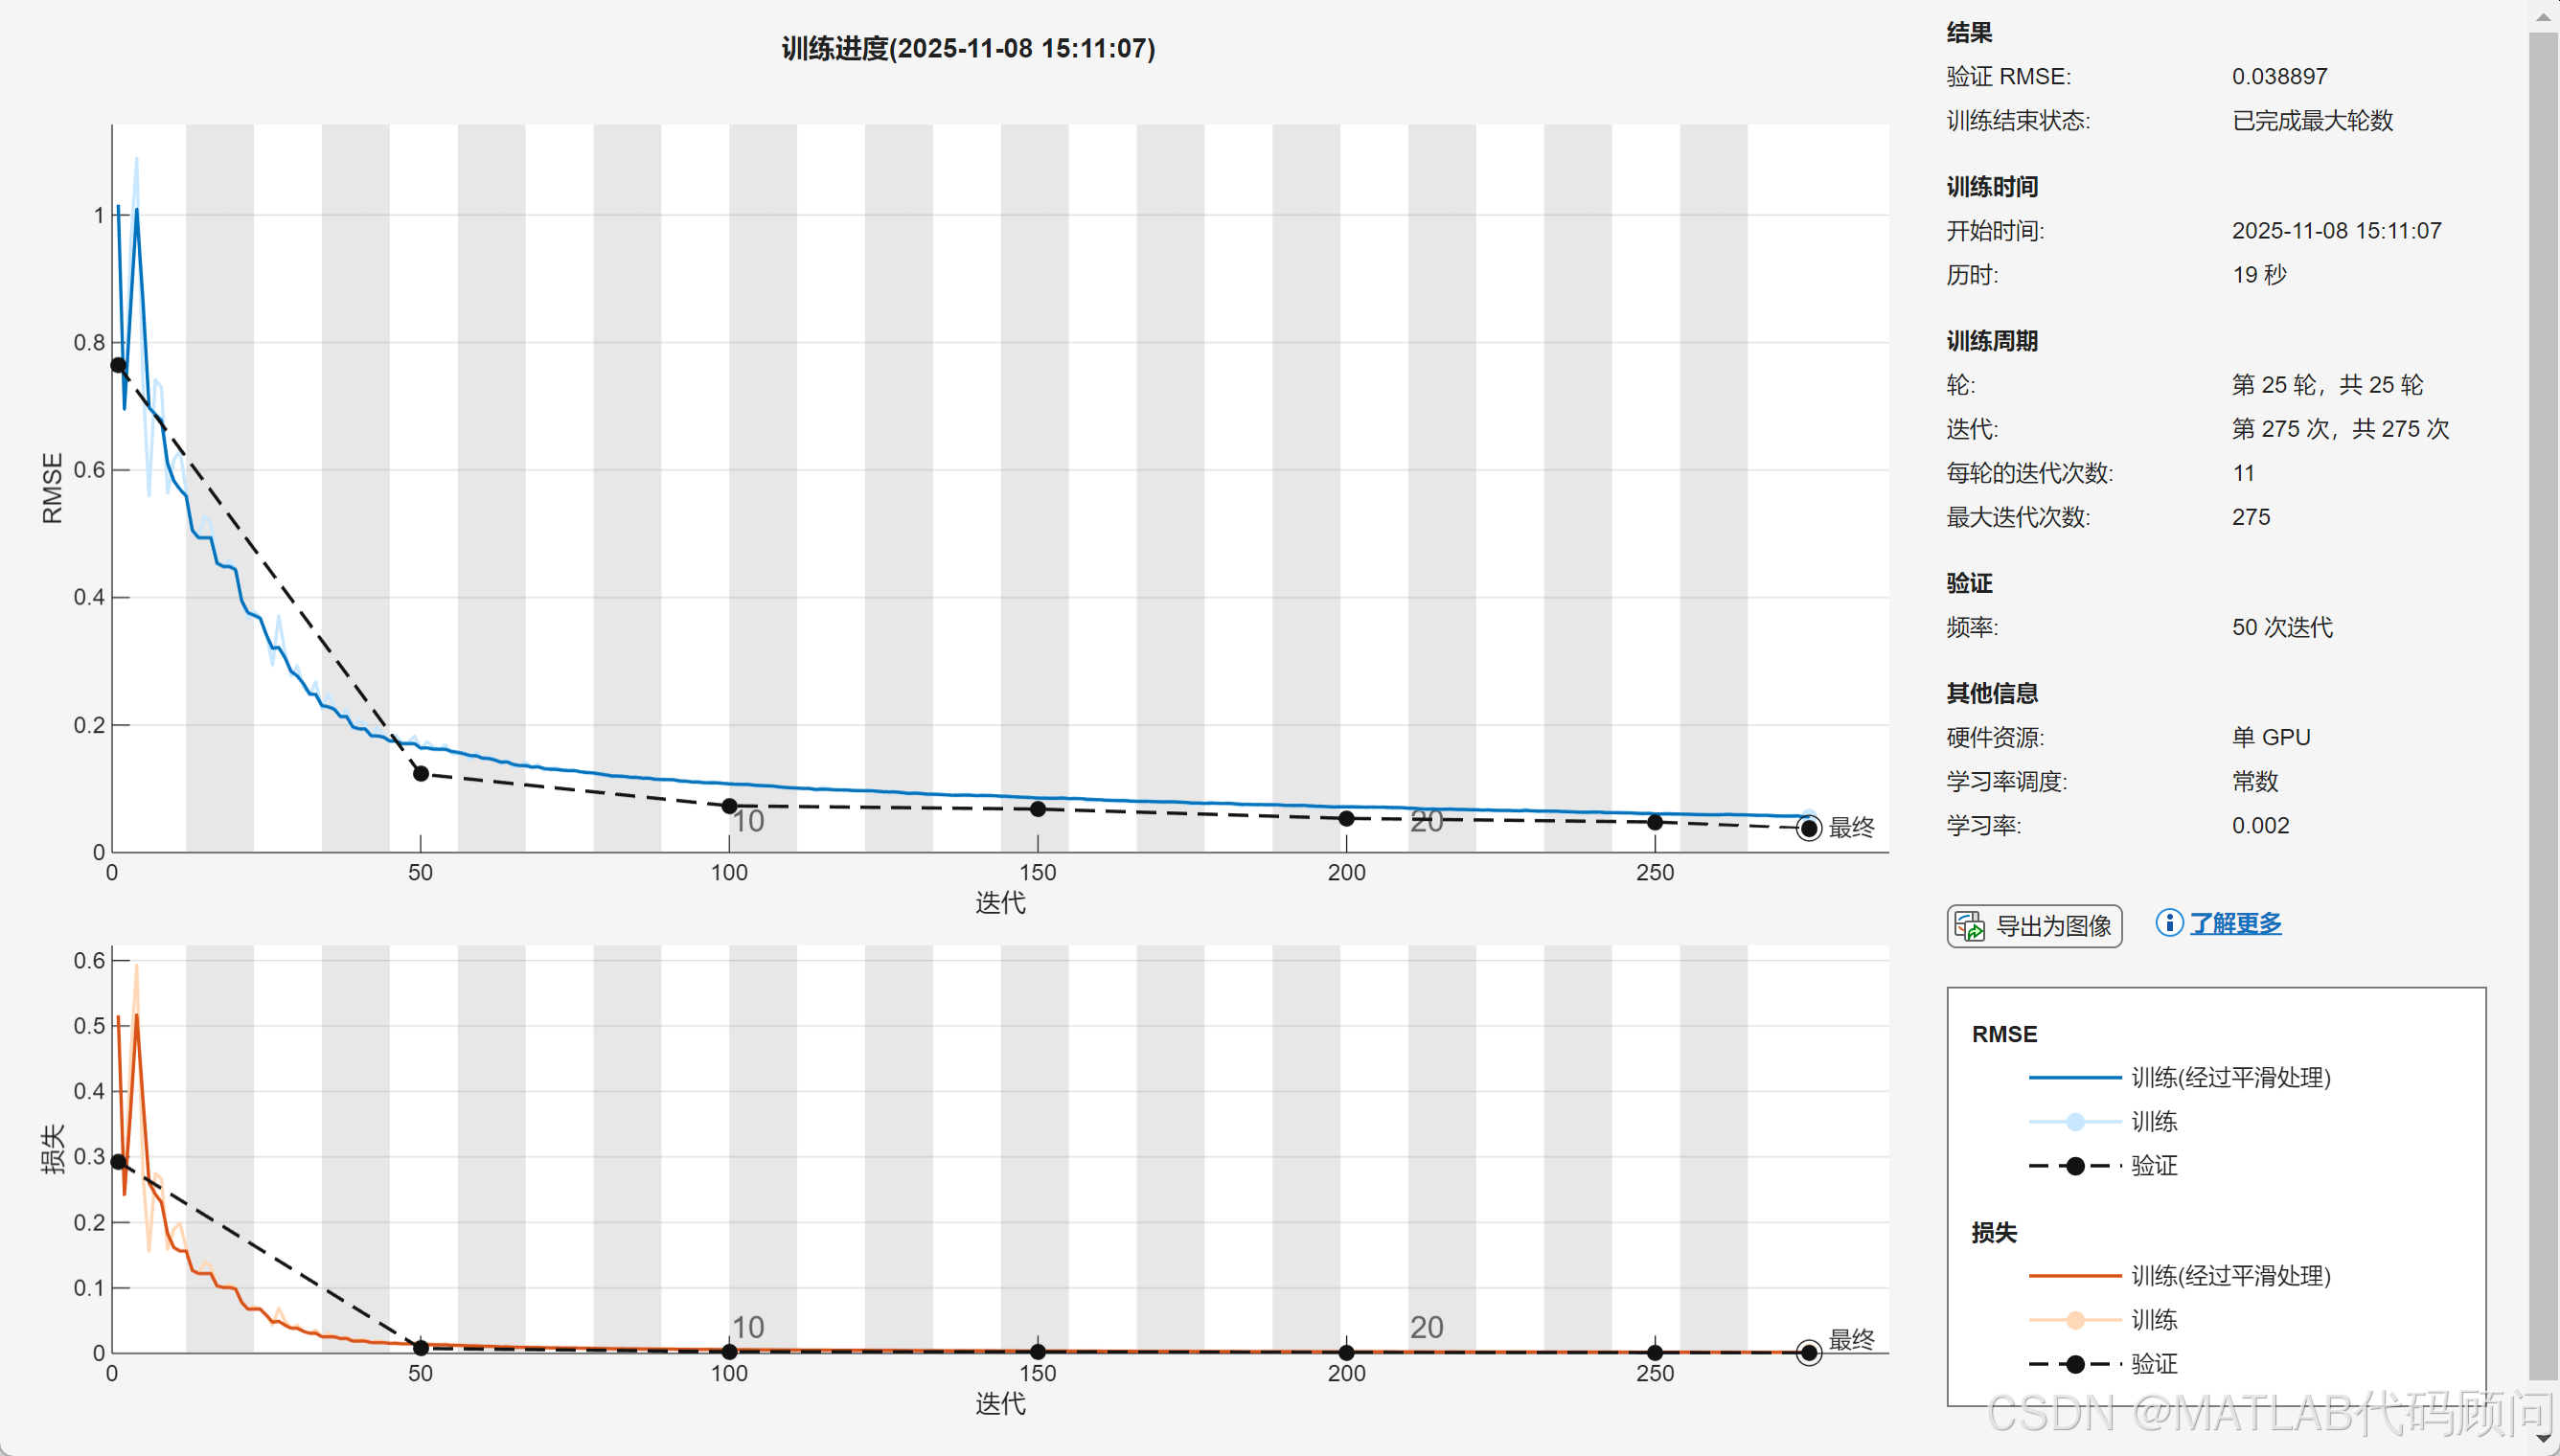Click the orange smoothed training legend line under 损失
The height and width of the screenshot is (1456, 2560).
click(x=2075, y=1276)
